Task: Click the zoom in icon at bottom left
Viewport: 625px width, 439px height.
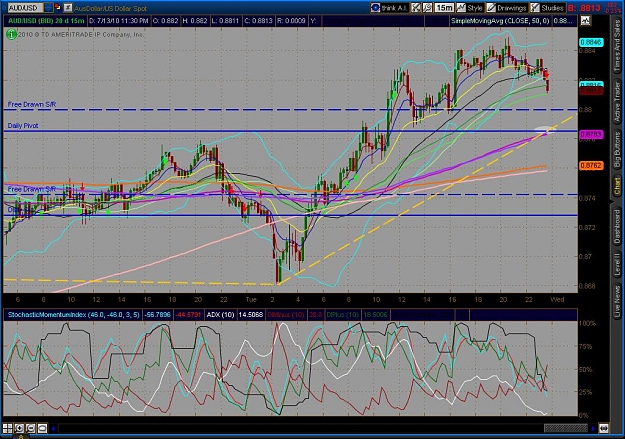Action: (x=19, y=428)
